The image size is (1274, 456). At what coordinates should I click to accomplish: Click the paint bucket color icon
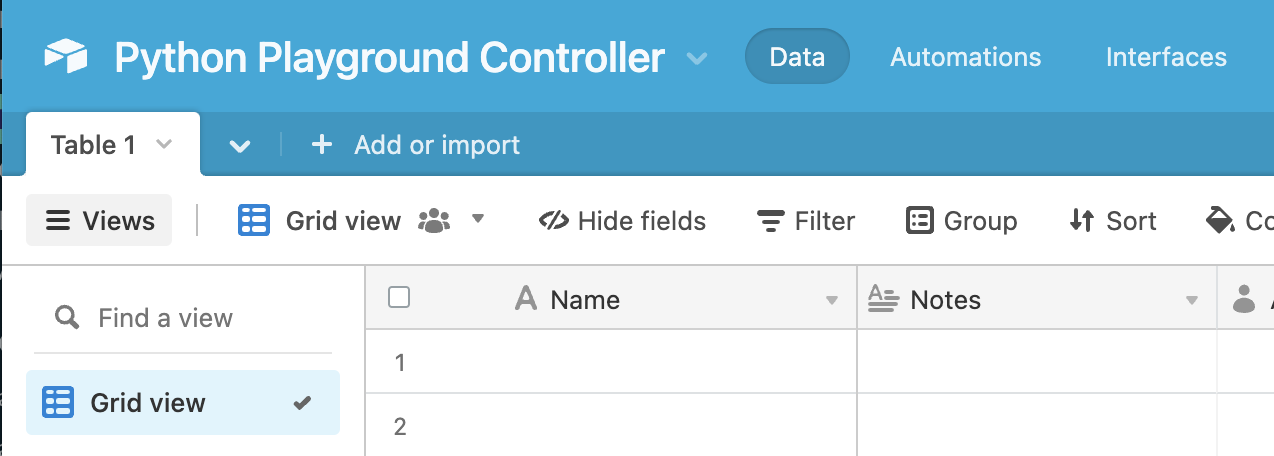pos(1220,221)
